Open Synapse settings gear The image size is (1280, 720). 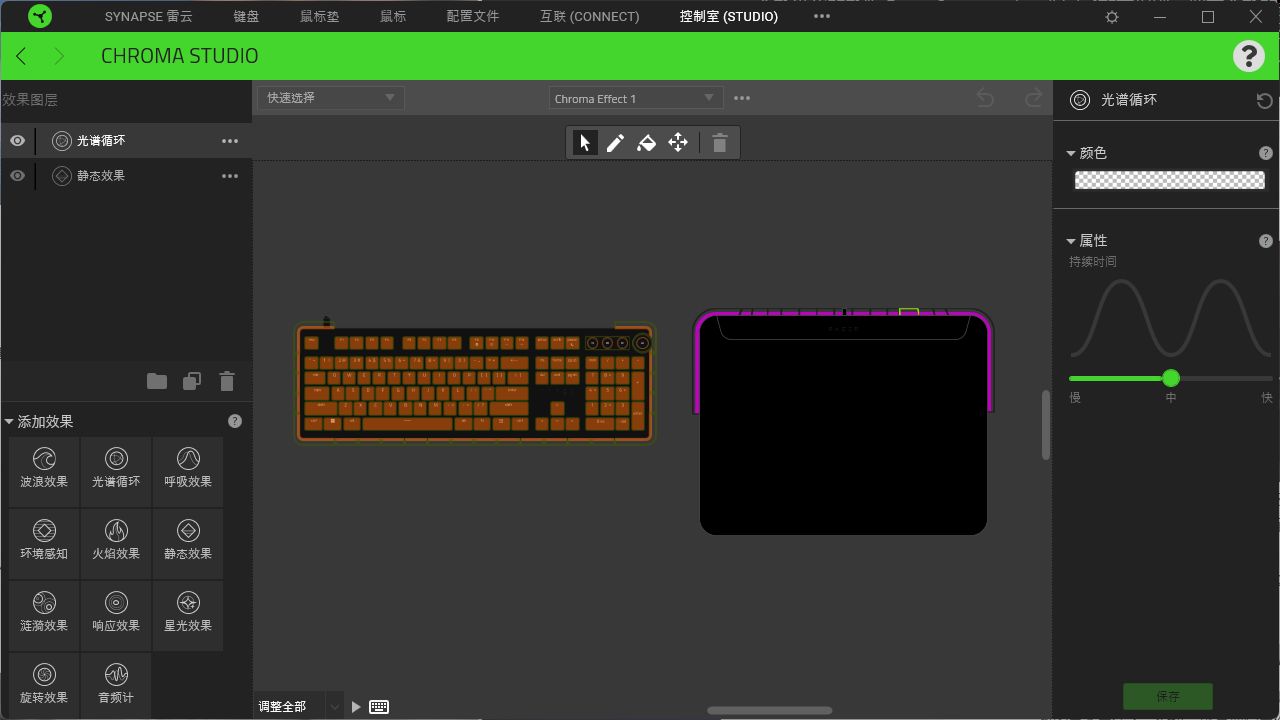(x=1112, y=17)
